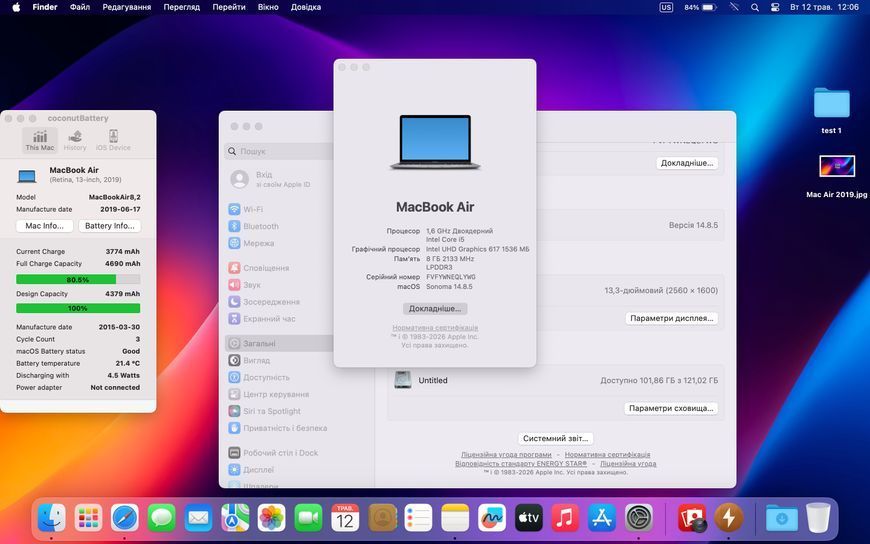Click Параметри сховища... button
870x544 pixels.
pyautogui.click(x=671, y=408)
